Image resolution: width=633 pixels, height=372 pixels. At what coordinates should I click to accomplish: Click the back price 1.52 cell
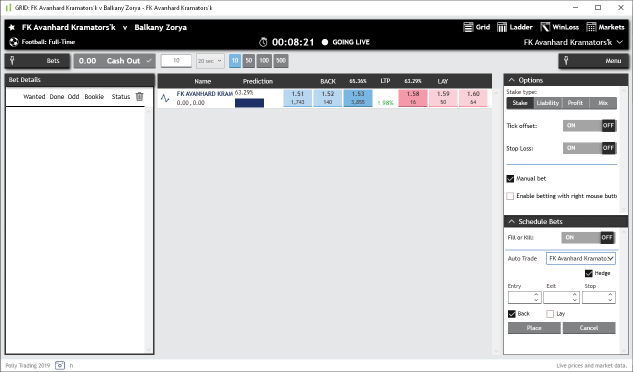[328, 98]
